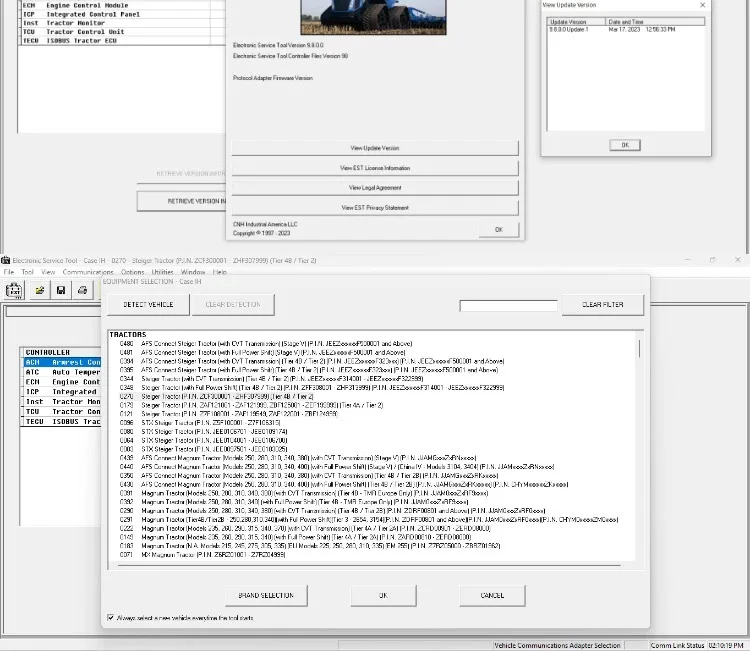This screenshot has height=651, width=750.
Task: Click the TRACTORS category header
Action: (128, 334)
